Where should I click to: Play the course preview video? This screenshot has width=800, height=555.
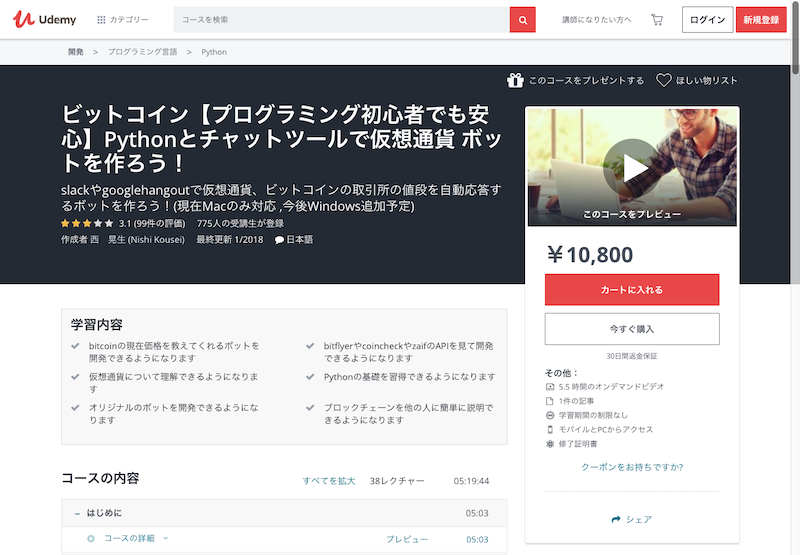(x=632, y=168)
